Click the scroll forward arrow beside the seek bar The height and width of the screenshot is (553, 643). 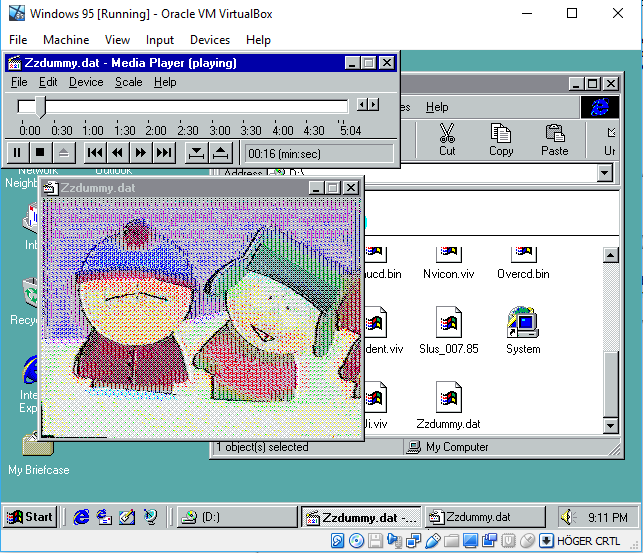click(373, 105)
